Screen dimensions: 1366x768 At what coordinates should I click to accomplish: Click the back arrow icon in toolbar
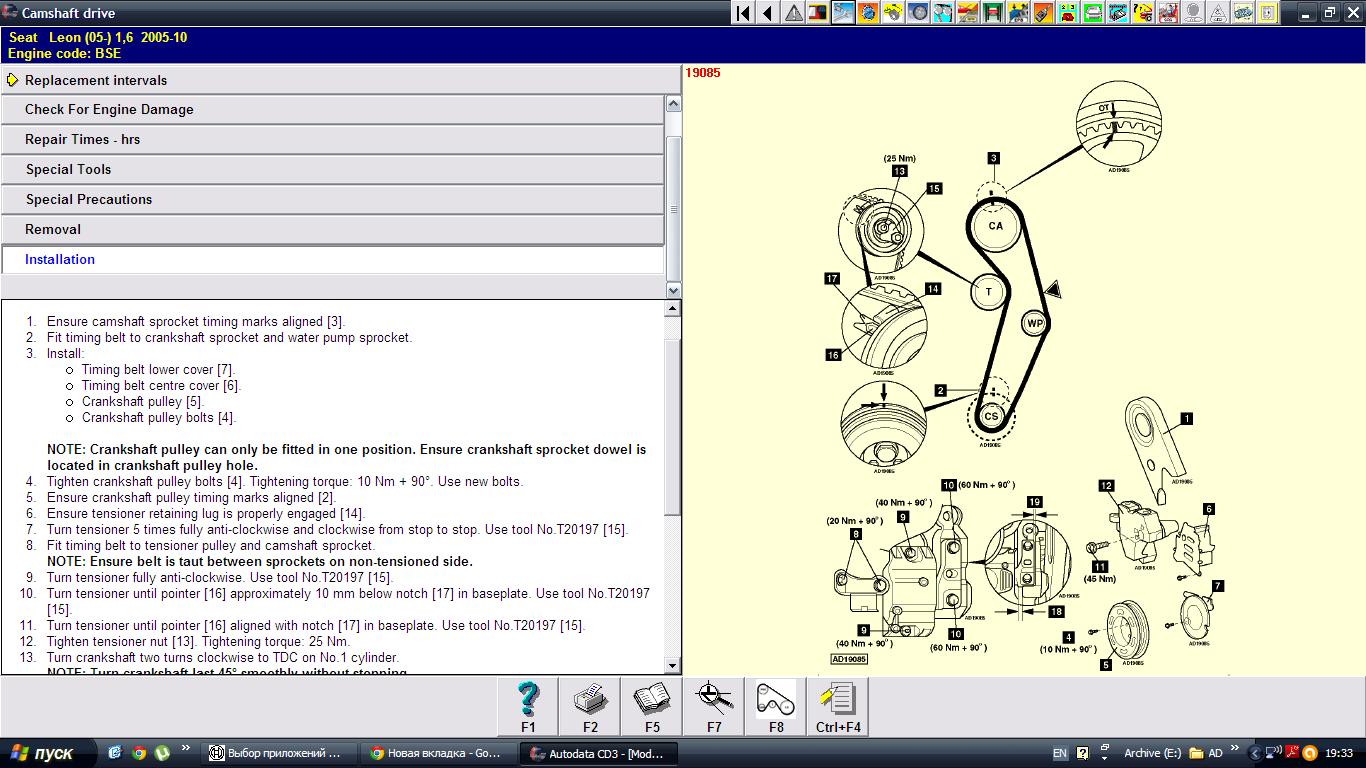(x=768, y=13)
